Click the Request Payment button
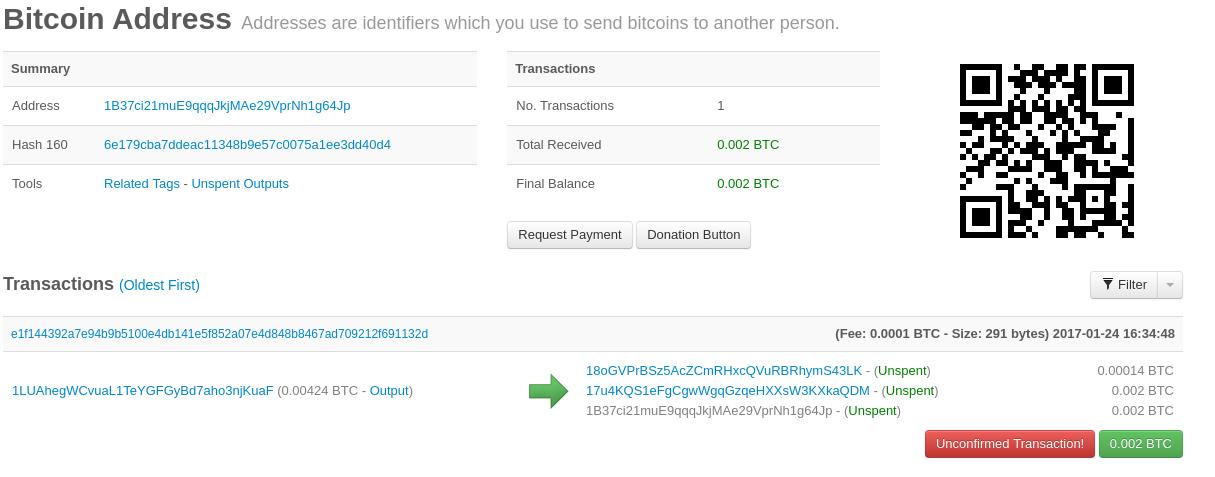1215x477 pixels. pos(570,235)
